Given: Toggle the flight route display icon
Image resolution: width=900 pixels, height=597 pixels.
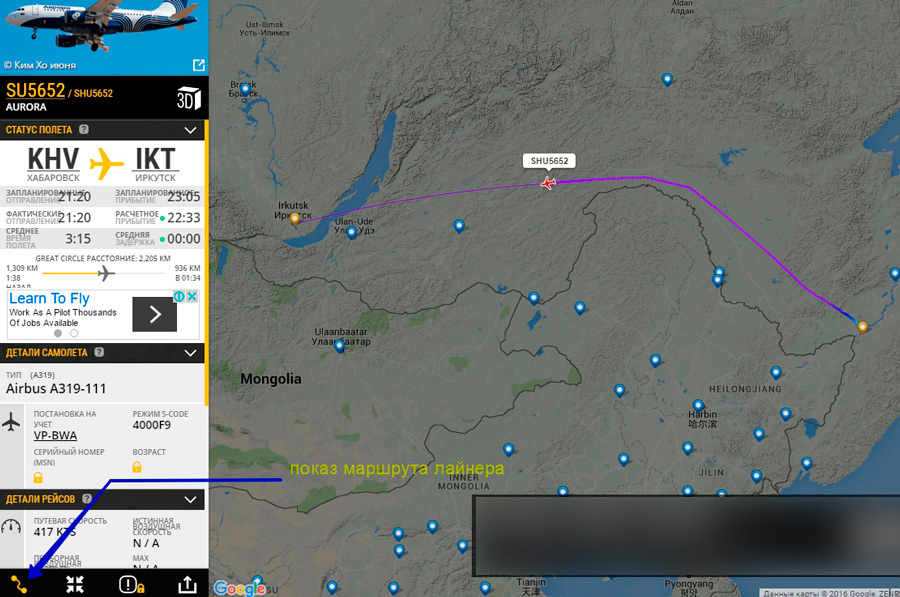Looking at the screenshot, I should (x=19, y=584).
